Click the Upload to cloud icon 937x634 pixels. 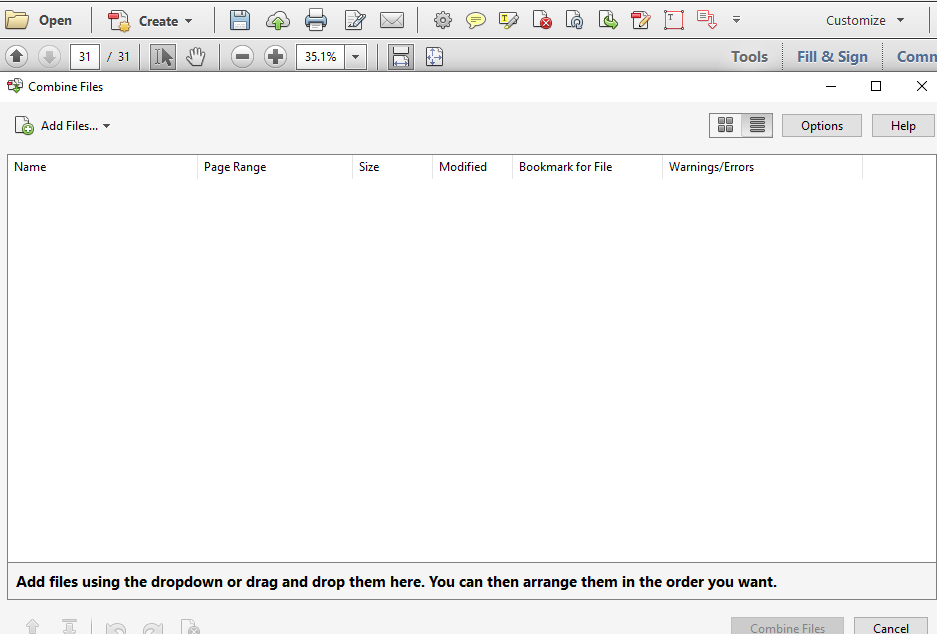277,20
